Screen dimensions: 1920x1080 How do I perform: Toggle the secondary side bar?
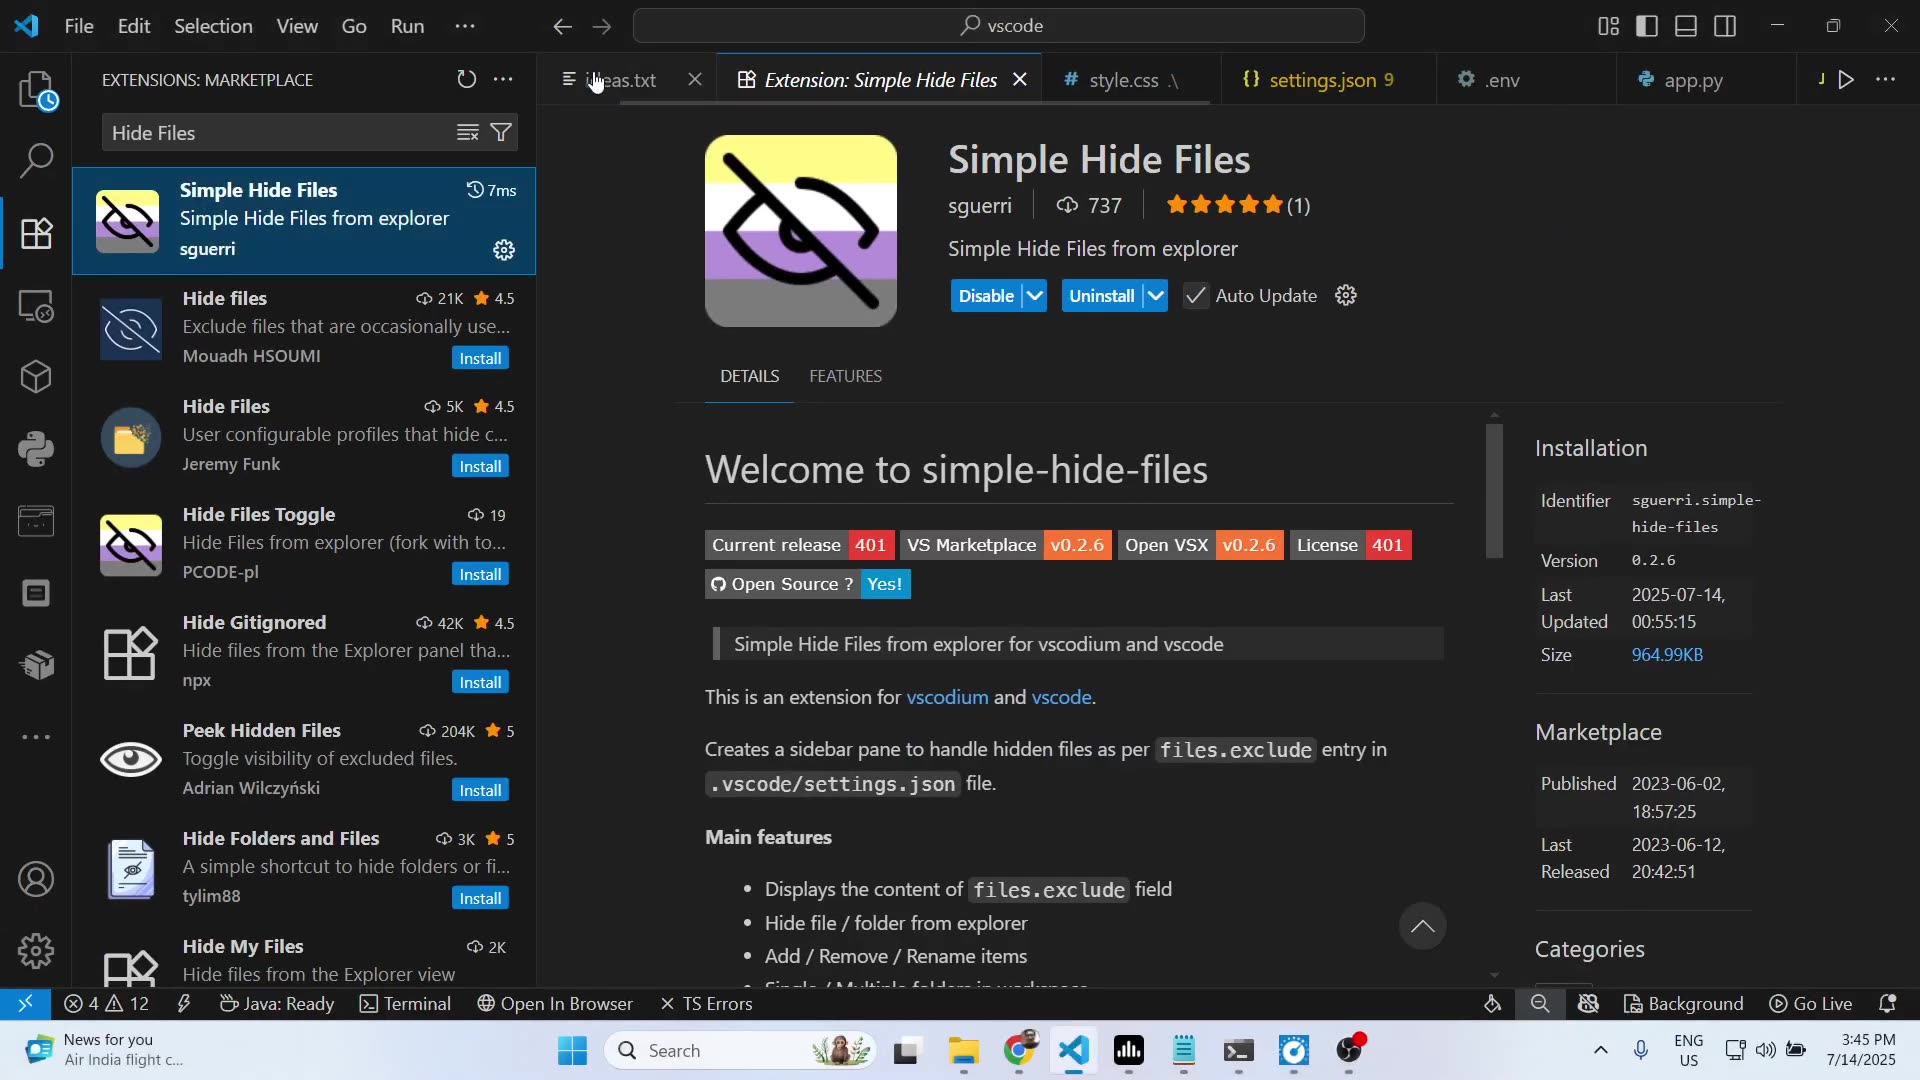tap(1725, 26)
